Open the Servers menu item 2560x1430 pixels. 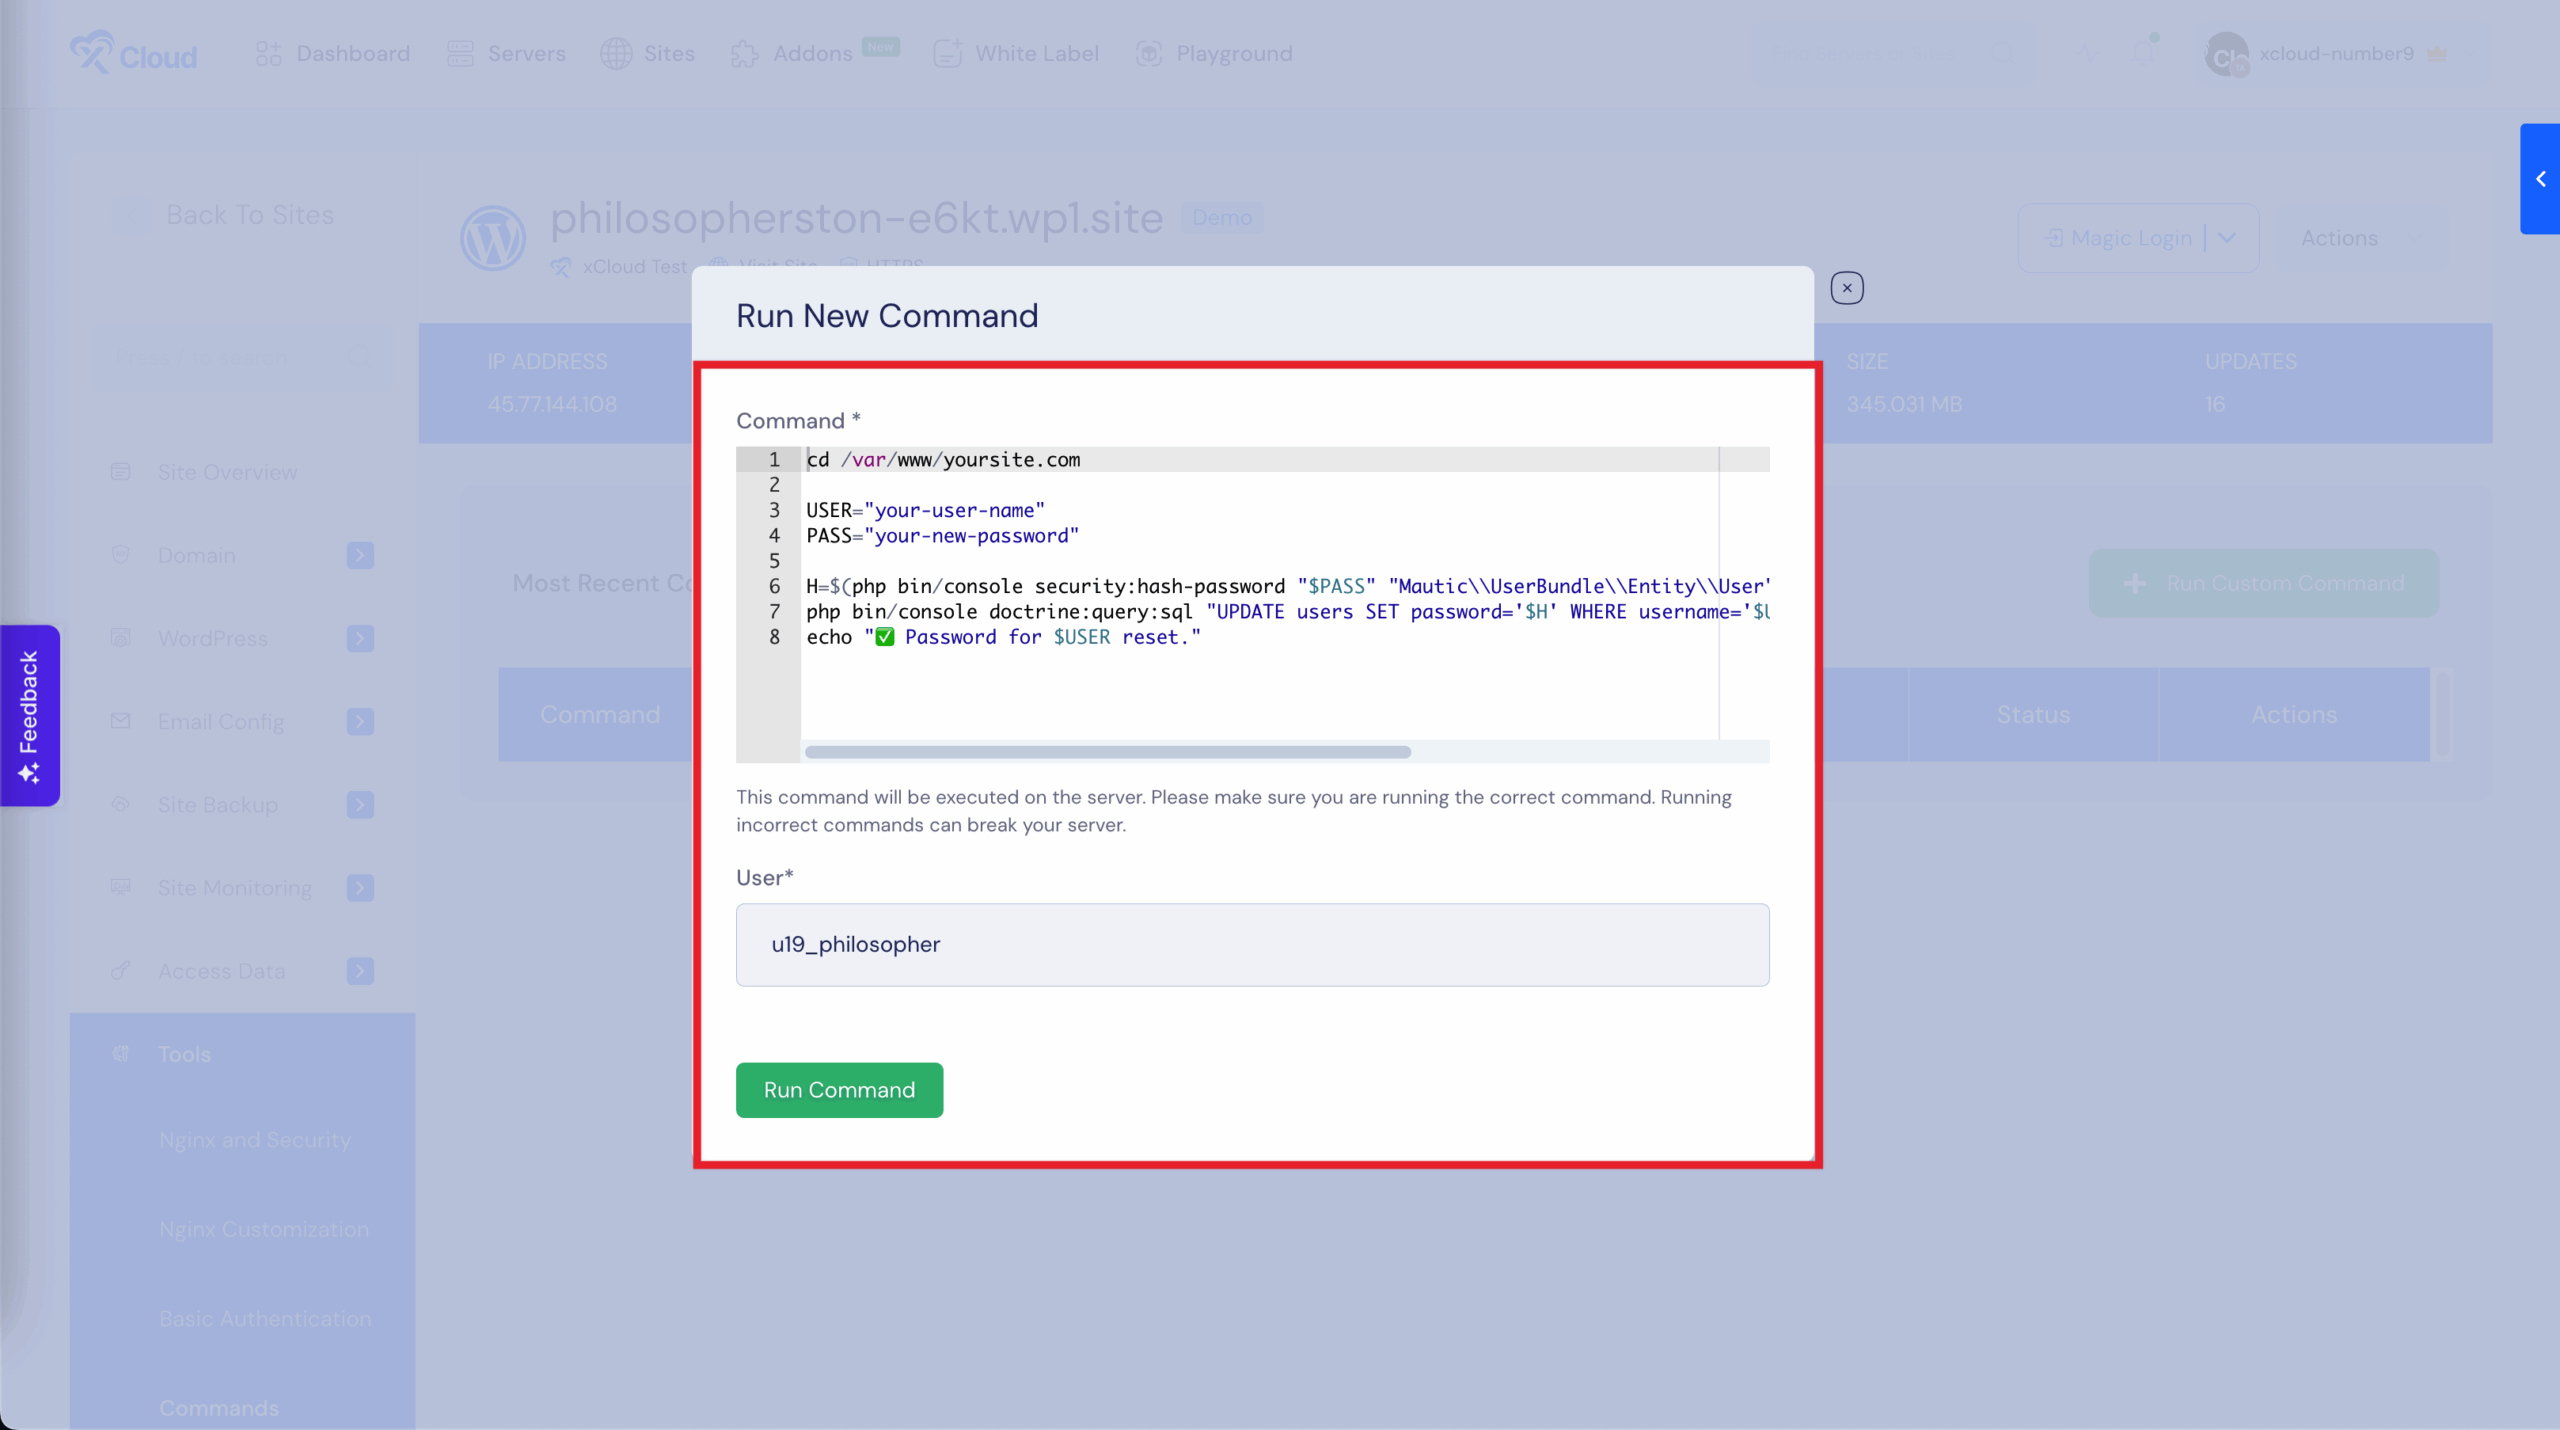click(x=507, y=54)
